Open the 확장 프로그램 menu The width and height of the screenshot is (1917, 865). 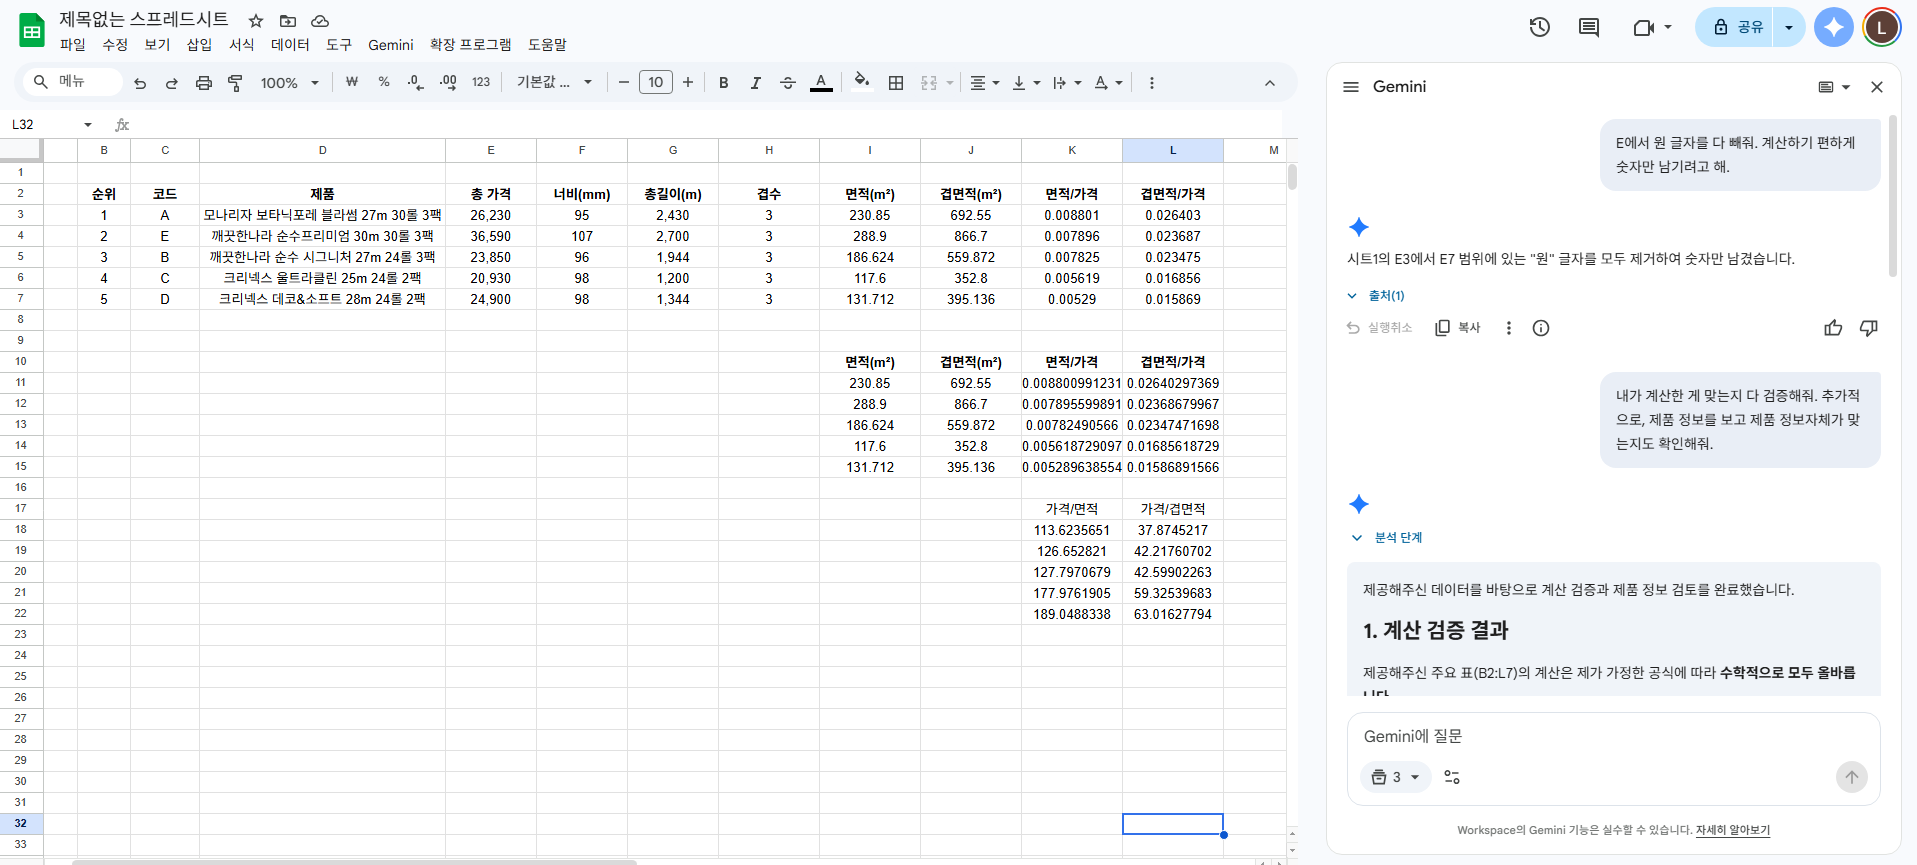[x=470, y=45]
